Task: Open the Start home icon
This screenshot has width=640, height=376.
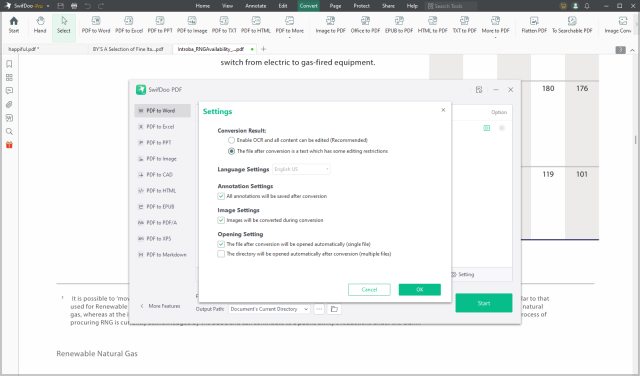Action: point(14,25)
